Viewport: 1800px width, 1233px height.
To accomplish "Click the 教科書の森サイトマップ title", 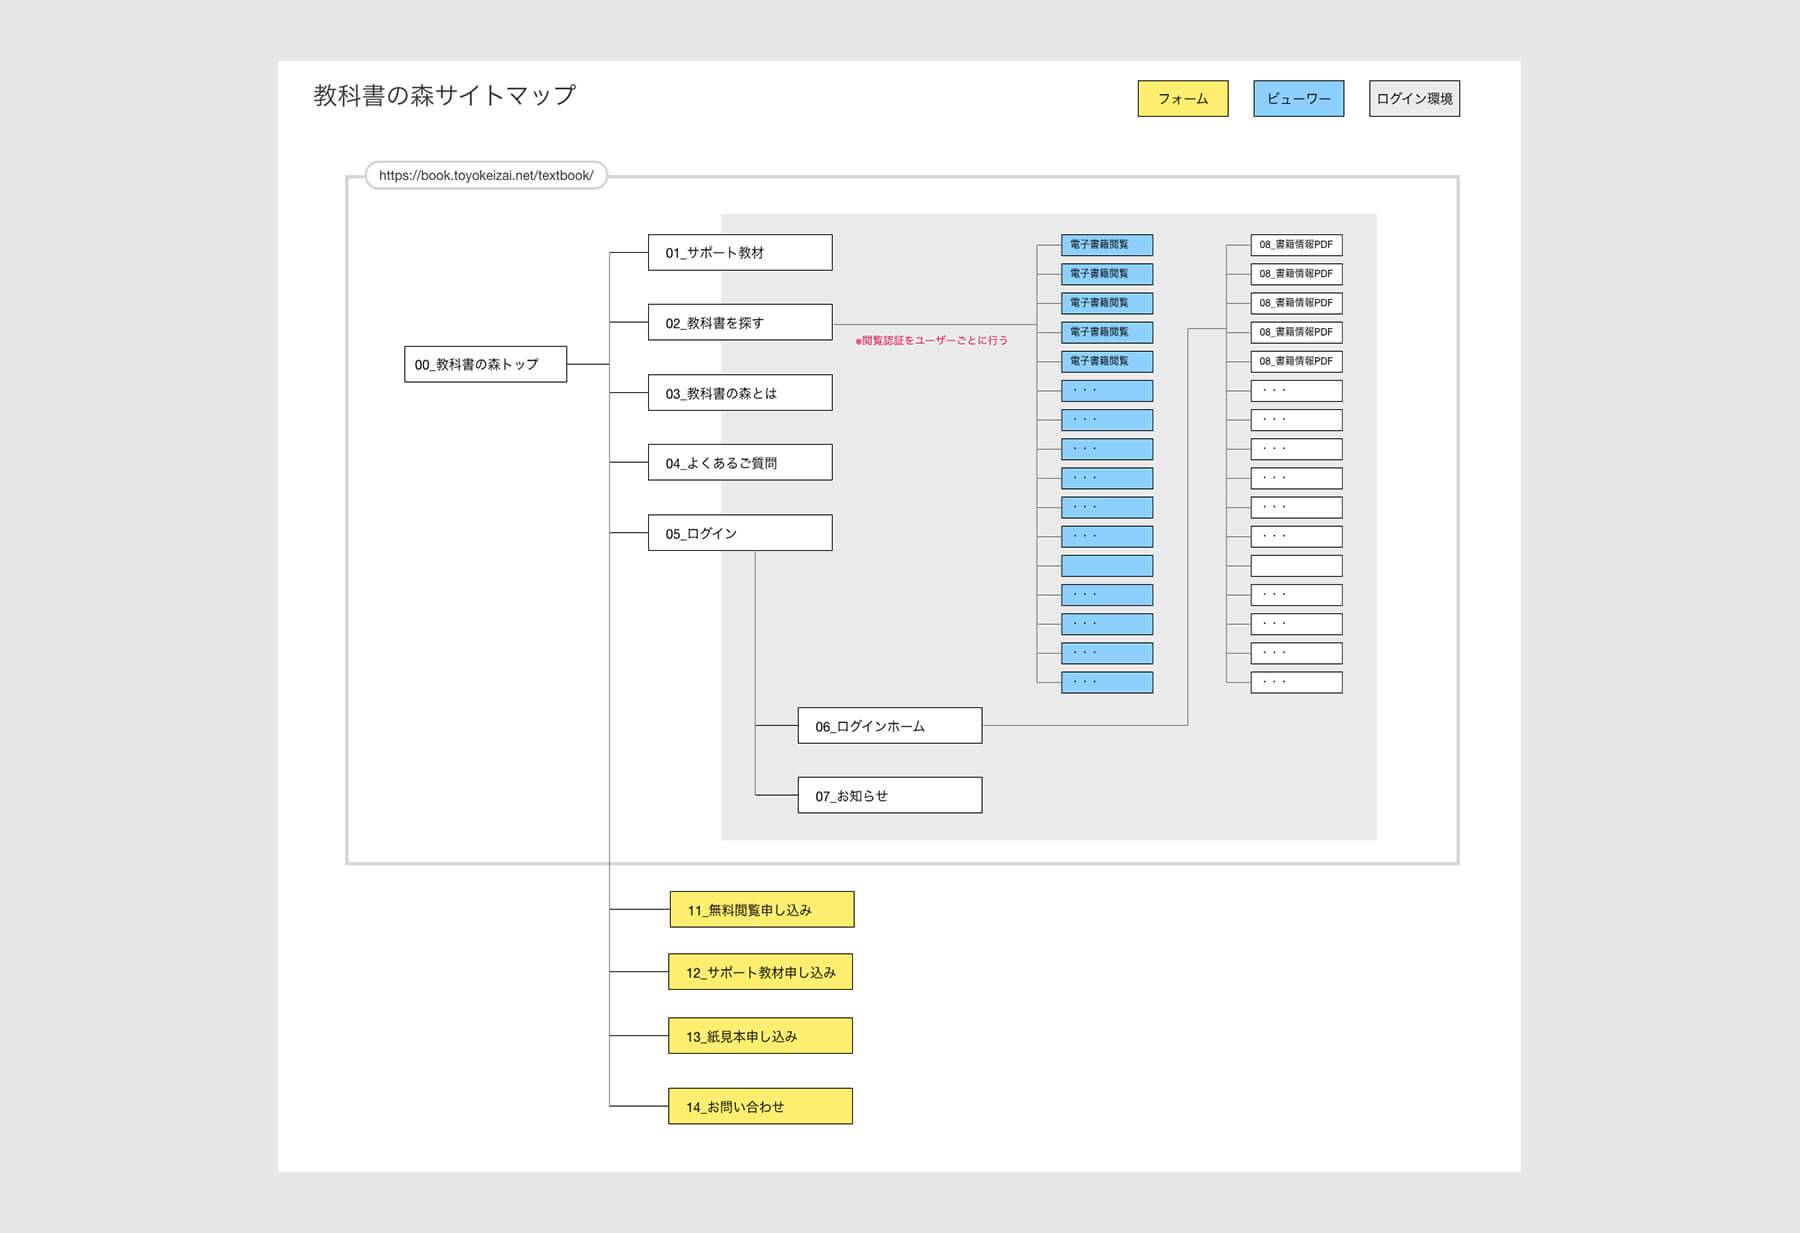I will [x=445, y=95].
